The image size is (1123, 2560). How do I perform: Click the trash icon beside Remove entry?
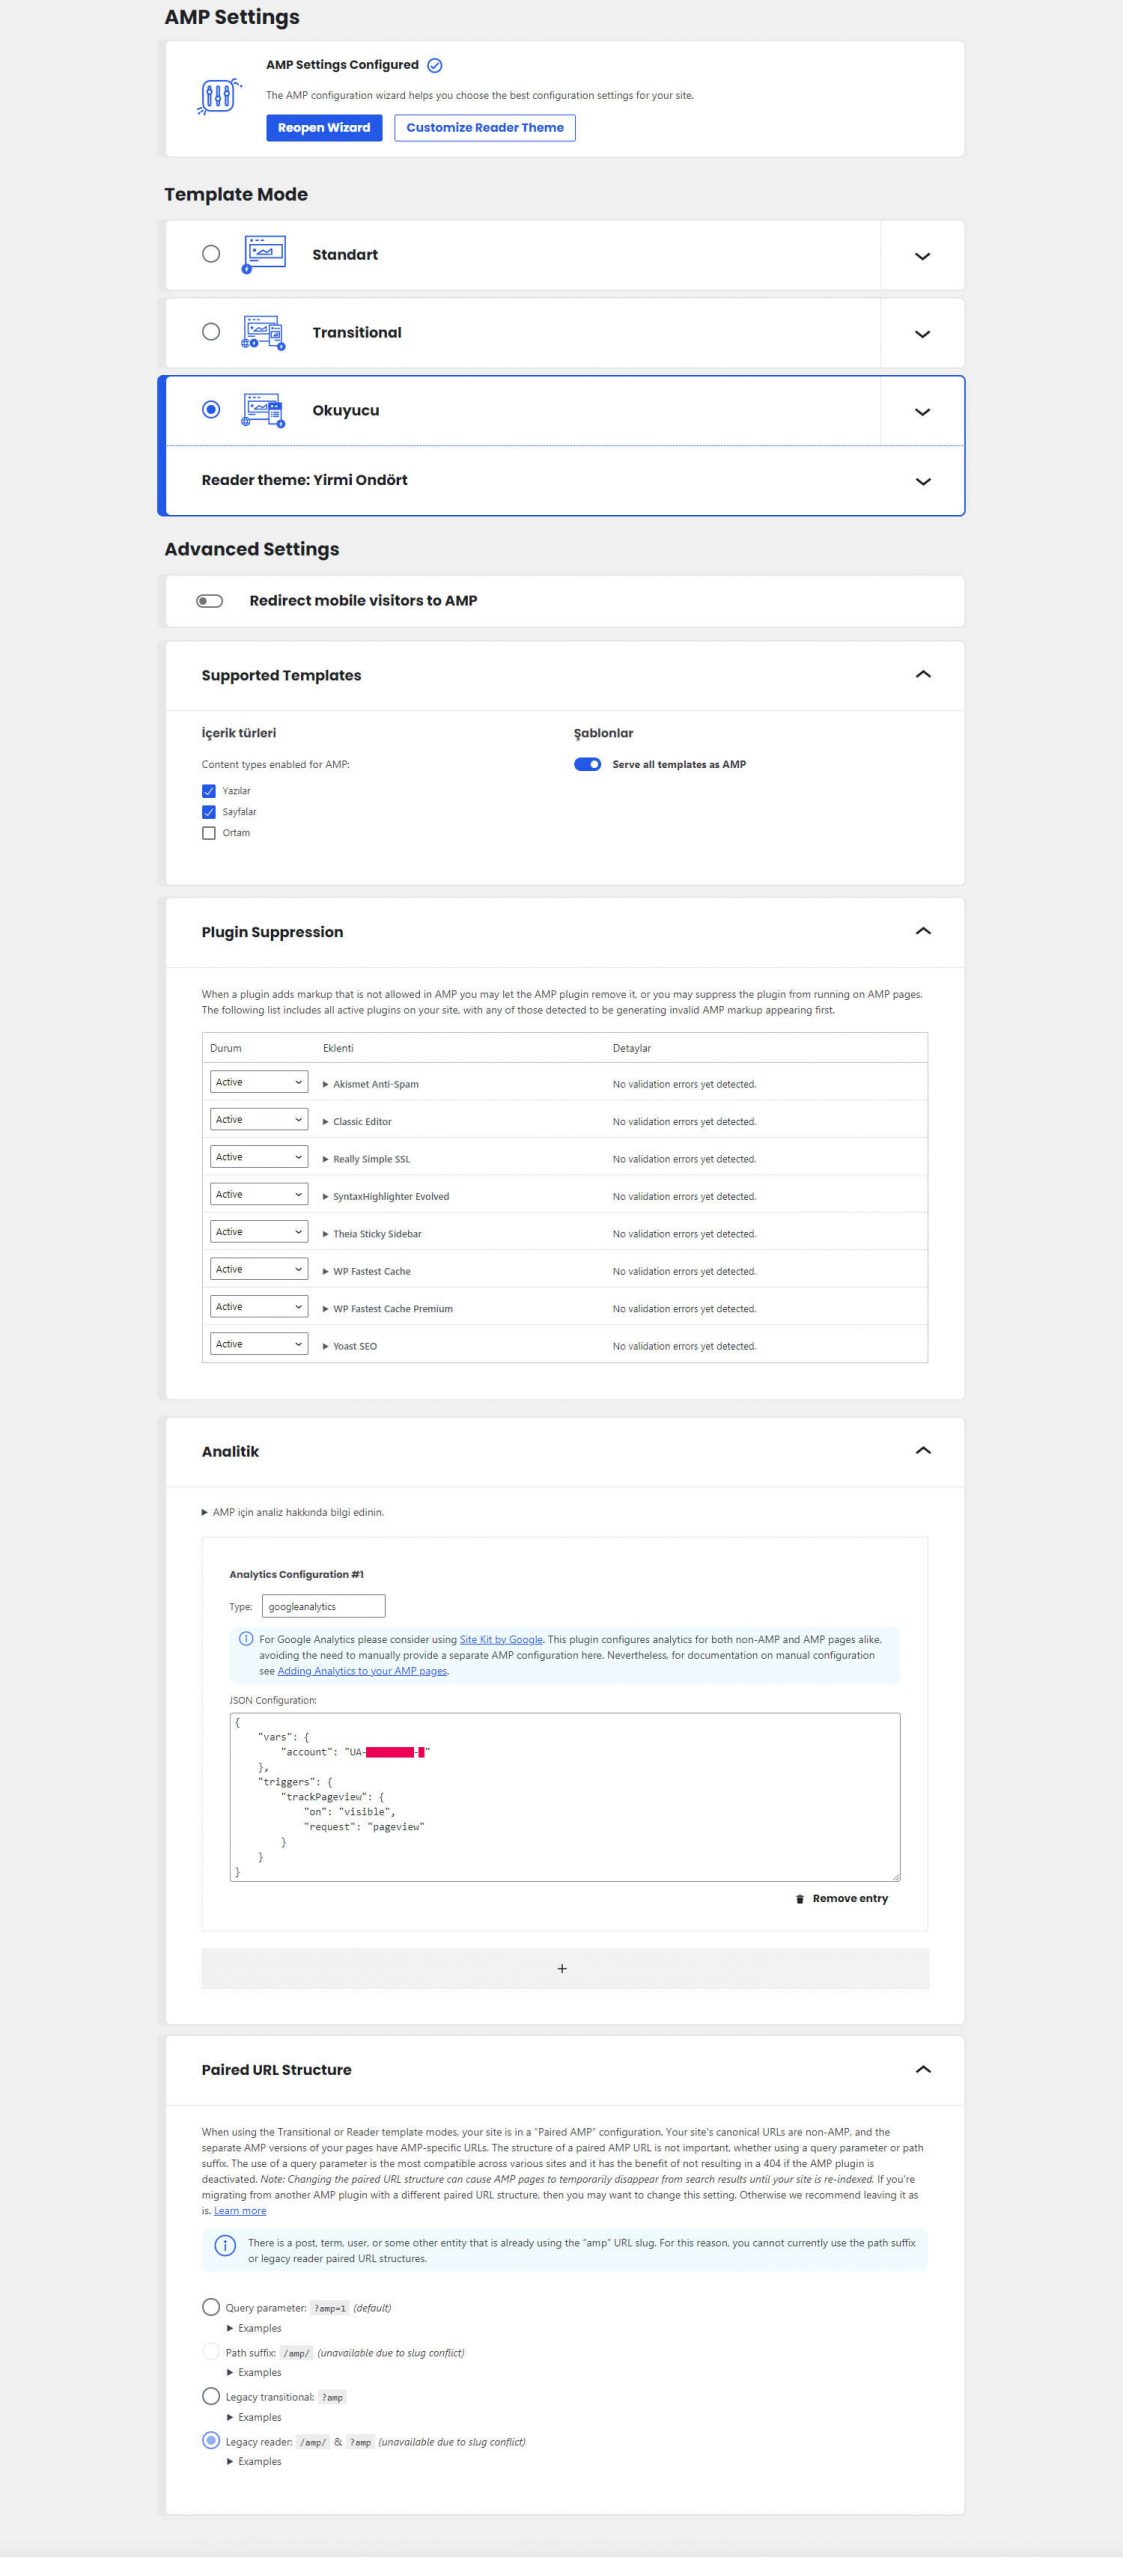click(x=799, y=1899)
